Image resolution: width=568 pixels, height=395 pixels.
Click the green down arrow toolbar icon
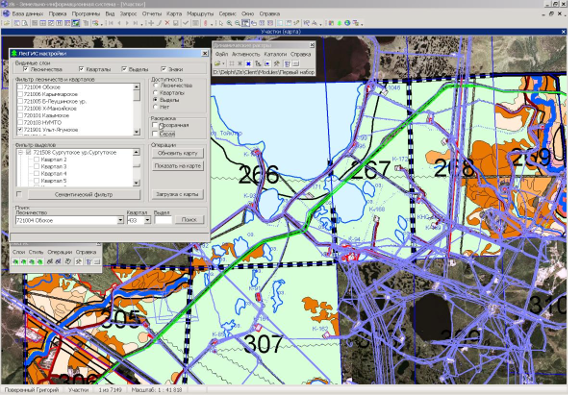click(x=339, y=23)
